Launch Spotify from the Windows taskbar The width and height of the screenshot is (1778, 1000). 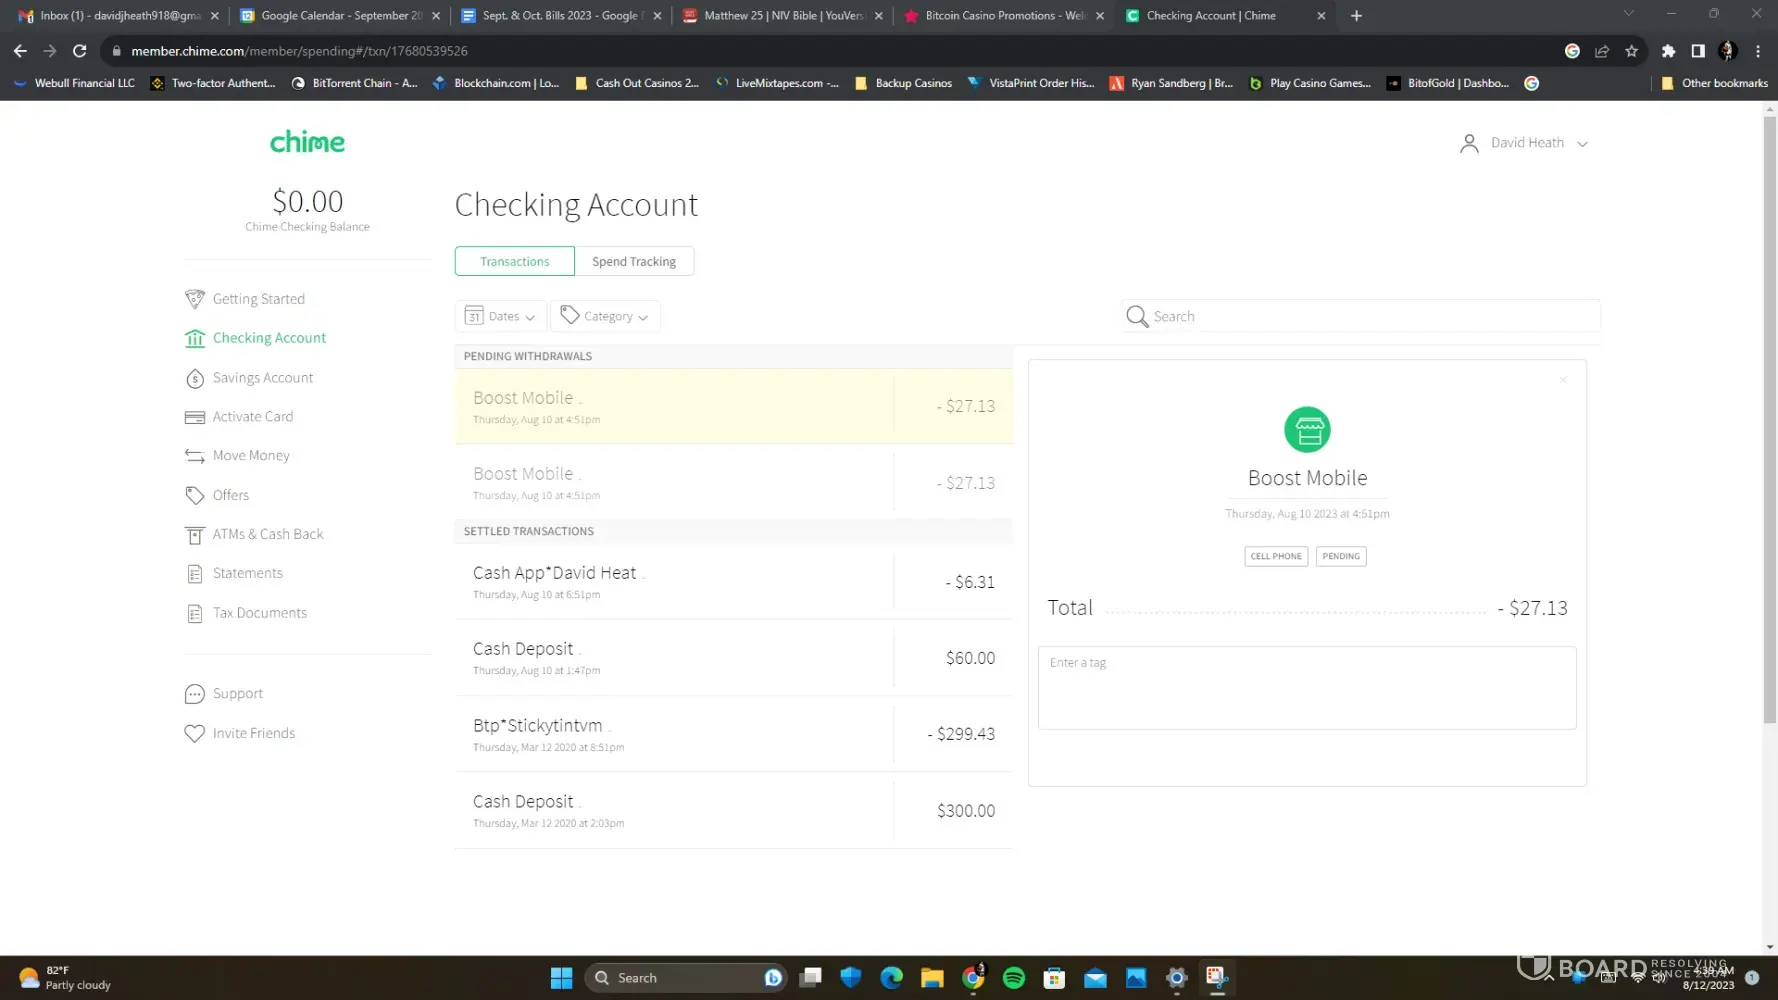click(1013, 977)
